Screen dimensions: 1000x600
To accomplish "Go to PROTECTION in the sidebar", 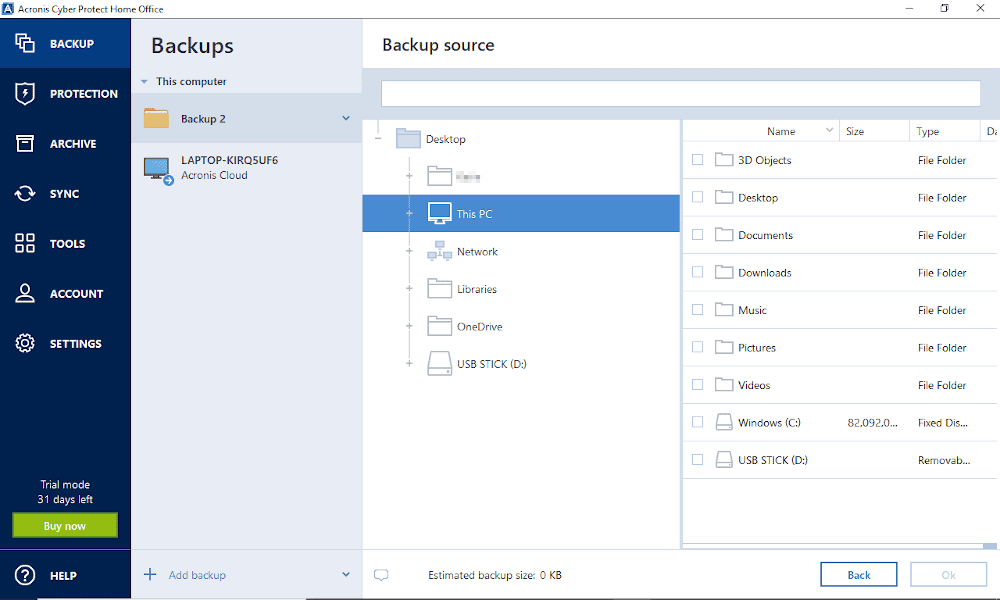I will [65, 93].
